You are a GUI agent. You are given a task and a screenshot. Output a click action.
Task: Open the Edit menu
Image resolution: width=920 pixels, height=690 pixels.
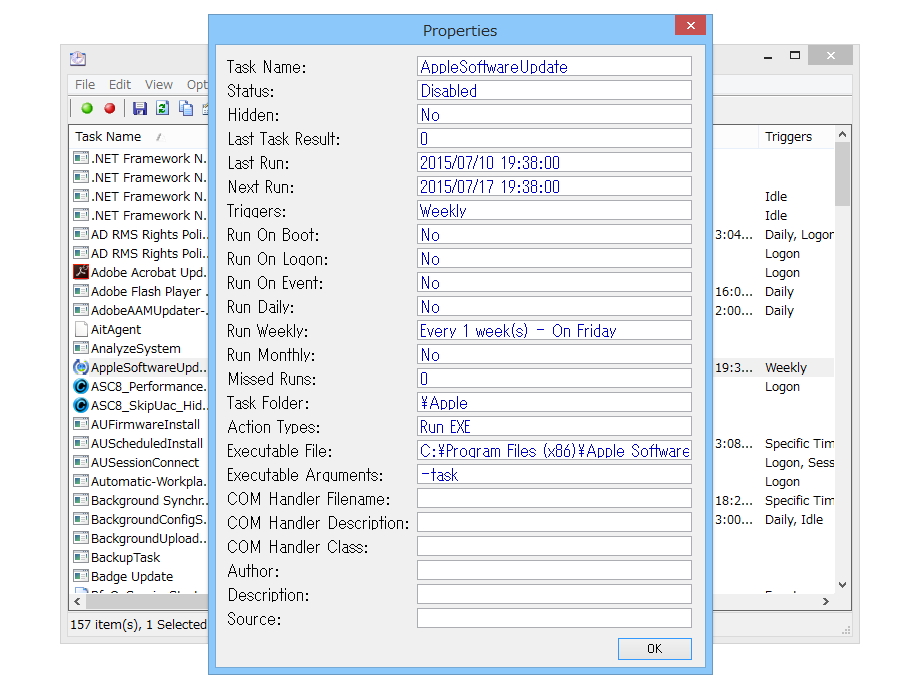tap(120, 84)
